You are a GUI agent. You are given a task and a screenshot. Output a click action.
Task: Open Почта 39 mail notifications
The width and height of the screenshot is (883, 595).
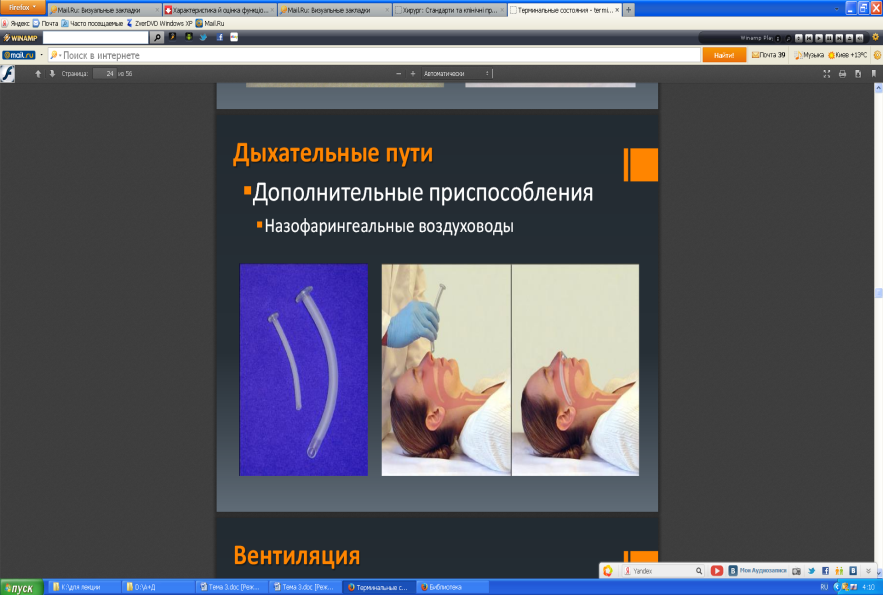(x=768, y=55)
